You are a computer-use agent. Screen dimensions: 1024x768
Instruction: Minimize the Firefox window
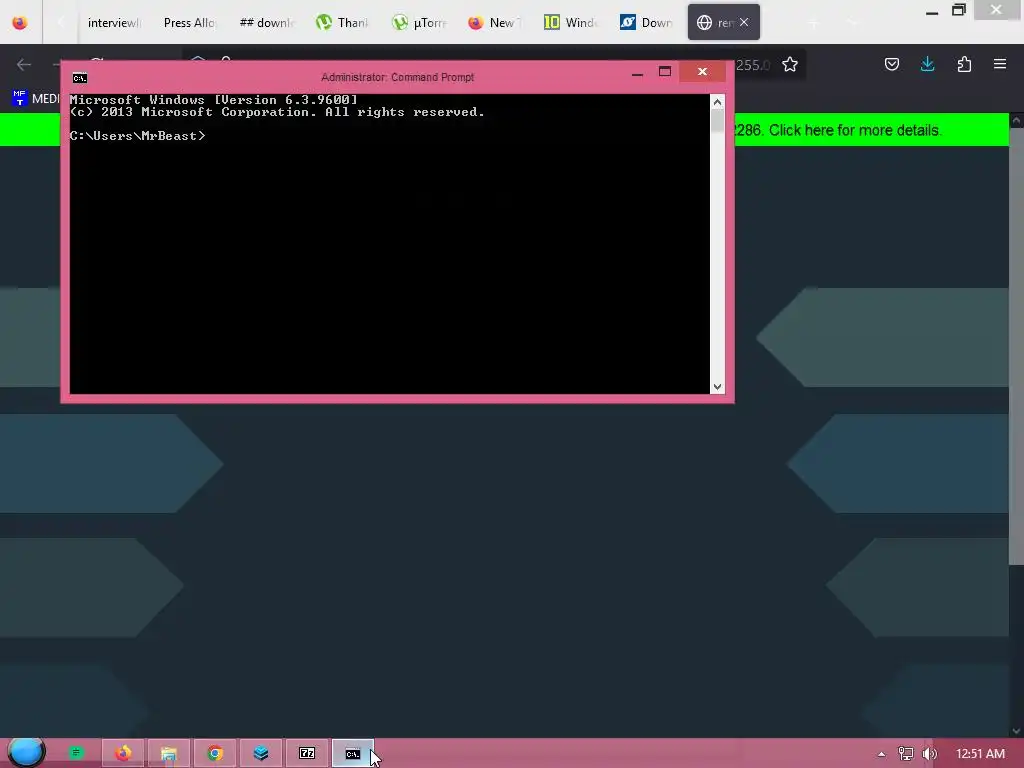point(932,11)
